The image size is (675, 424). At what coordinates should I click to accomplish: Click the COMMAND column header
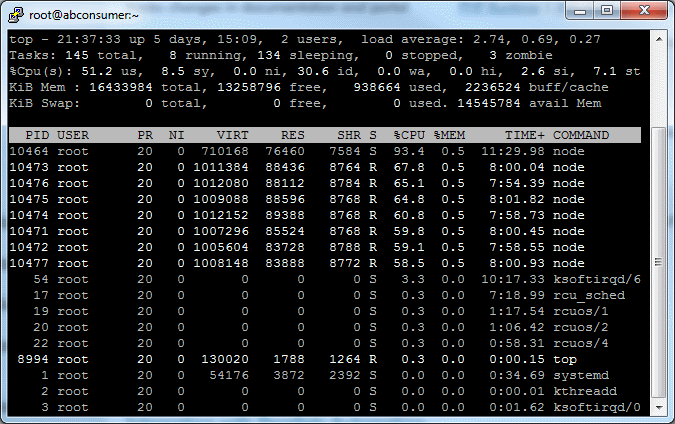581,135
